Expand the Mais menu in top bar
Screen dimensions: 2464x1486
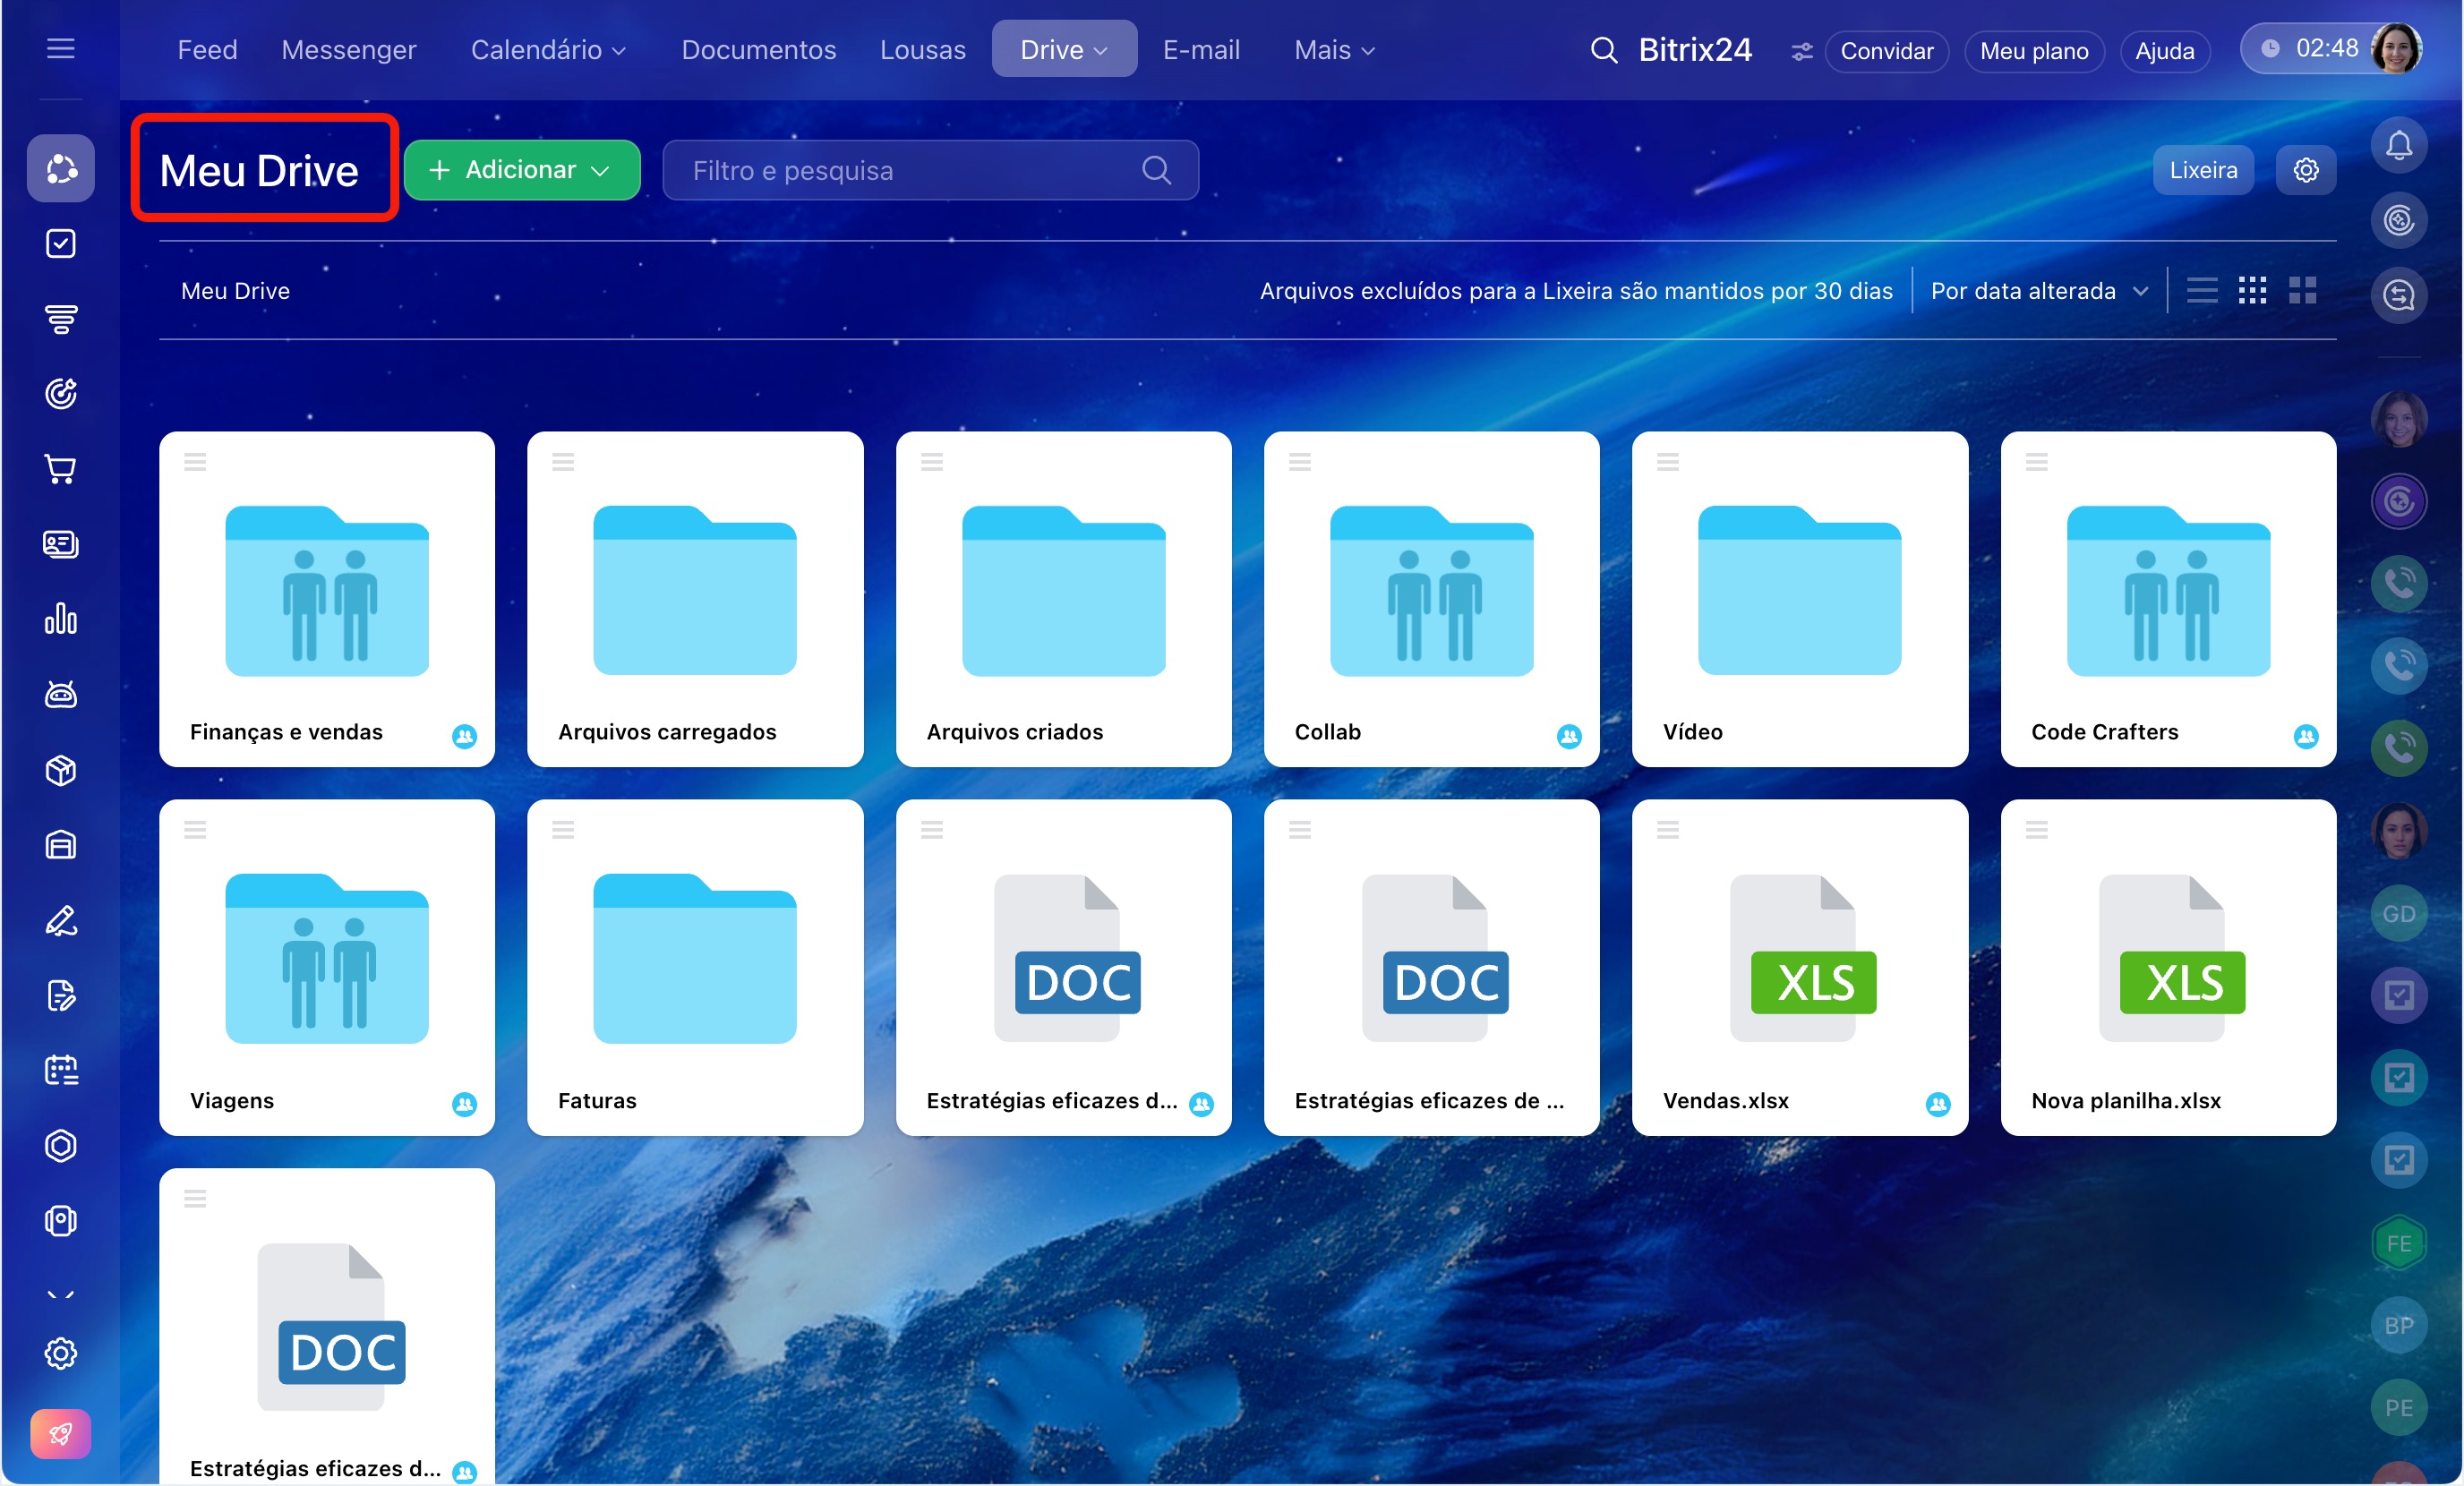[x=1334, y=50]
